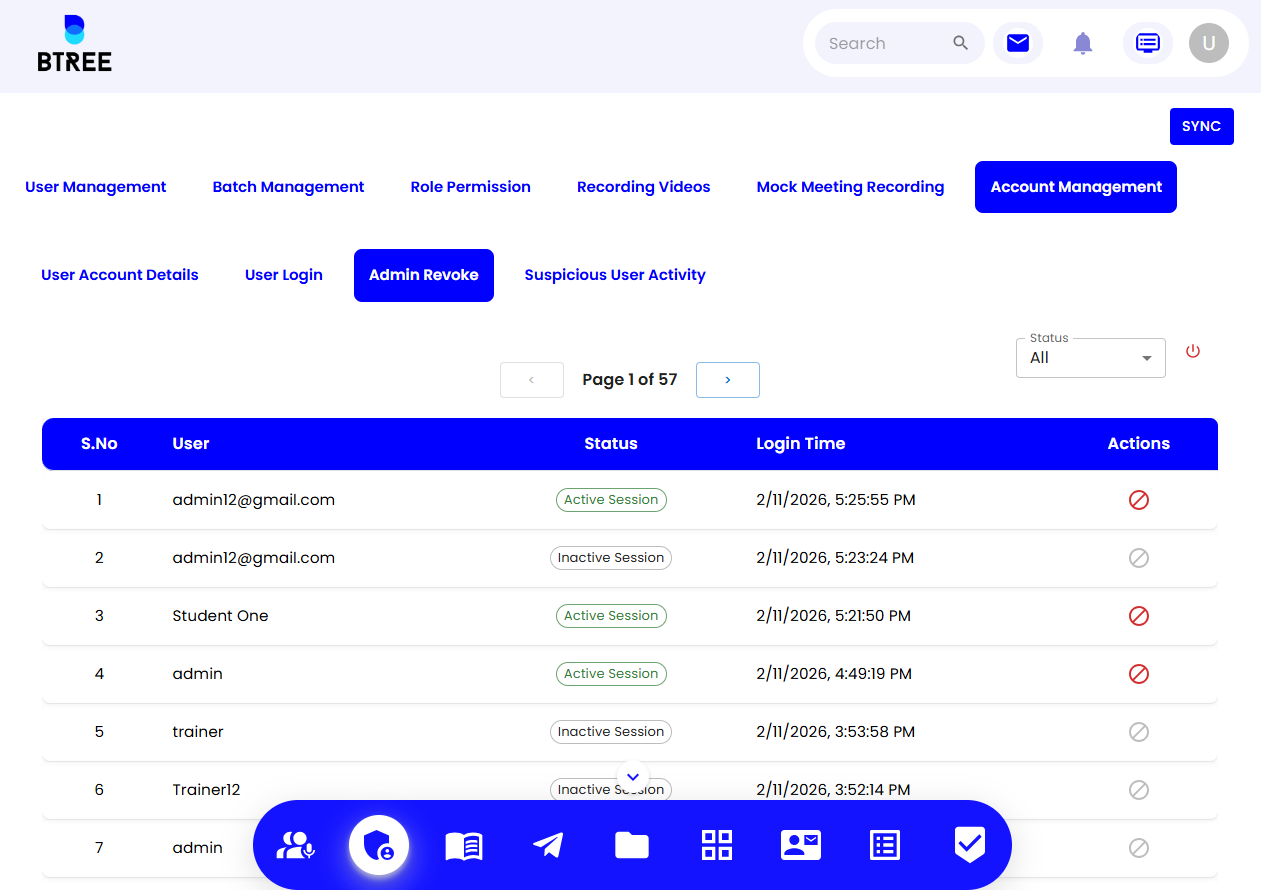Go to next page arrow
The height and width of the screenshot is (890, 1261).
pyautogui.click(x=728, y=380)
